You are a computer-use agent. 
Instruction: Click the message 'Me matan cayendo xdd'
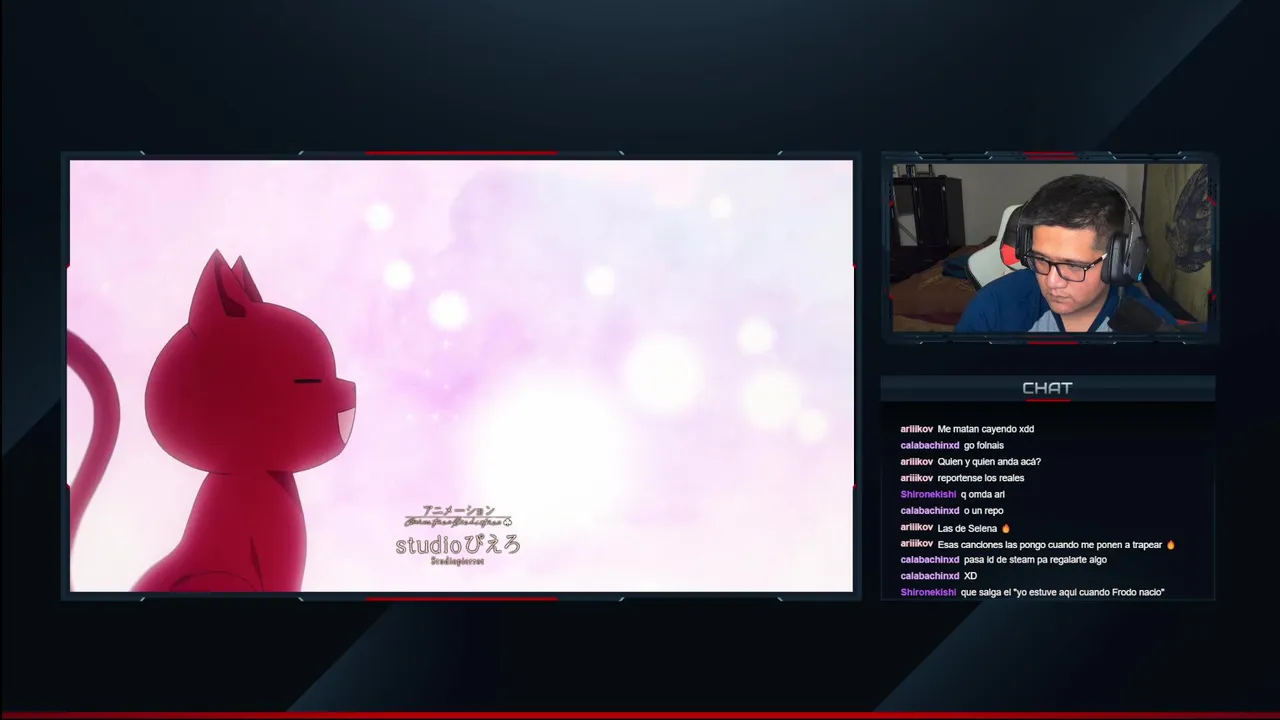tap(986, 429)
